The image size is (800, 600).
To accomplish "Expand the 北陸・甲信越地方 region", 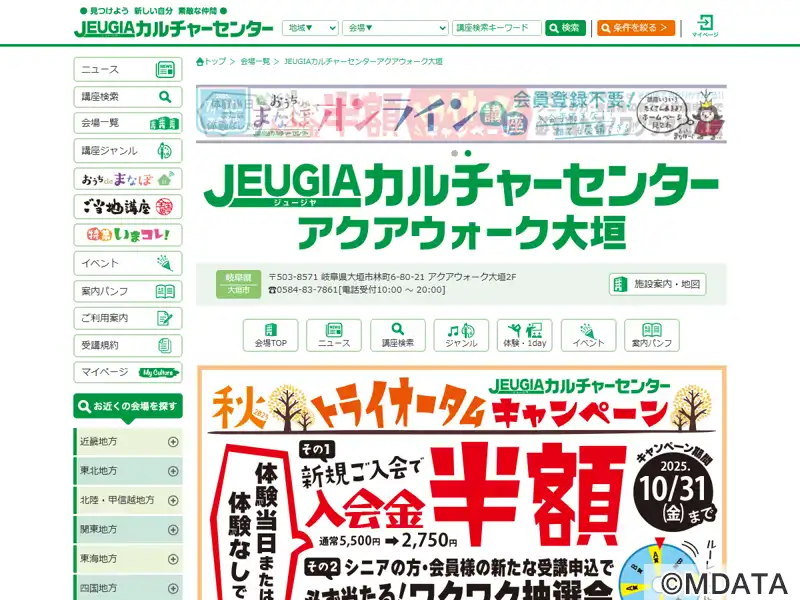I will click(x=128, y=501).
